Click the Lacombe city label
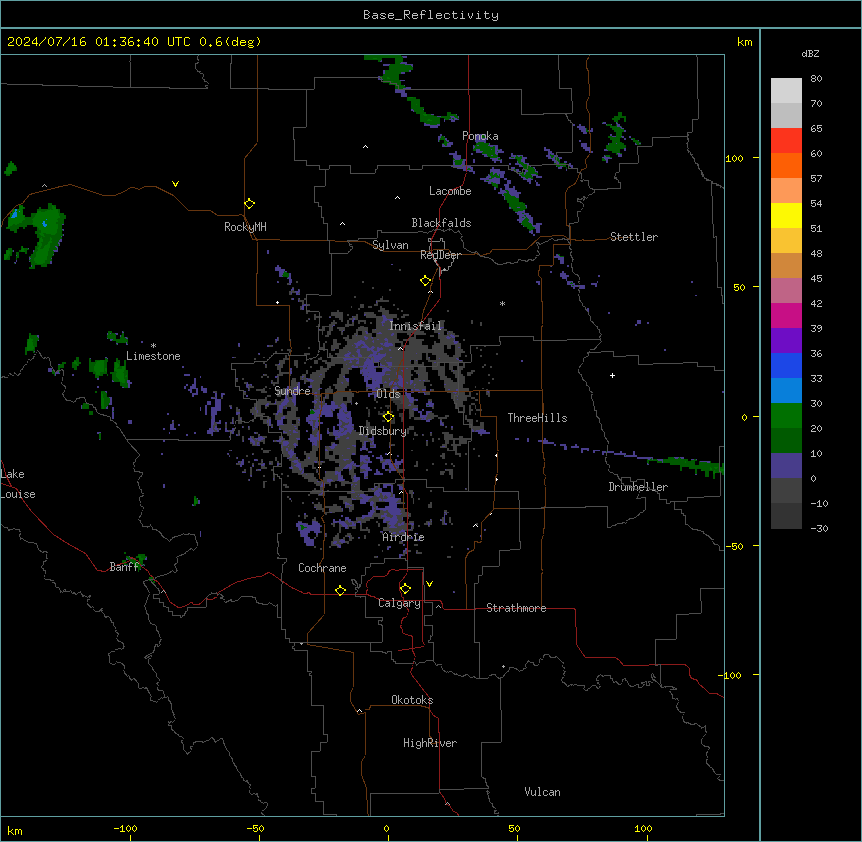The height and width of the screenshot is (842, 862). coord(450,191)
